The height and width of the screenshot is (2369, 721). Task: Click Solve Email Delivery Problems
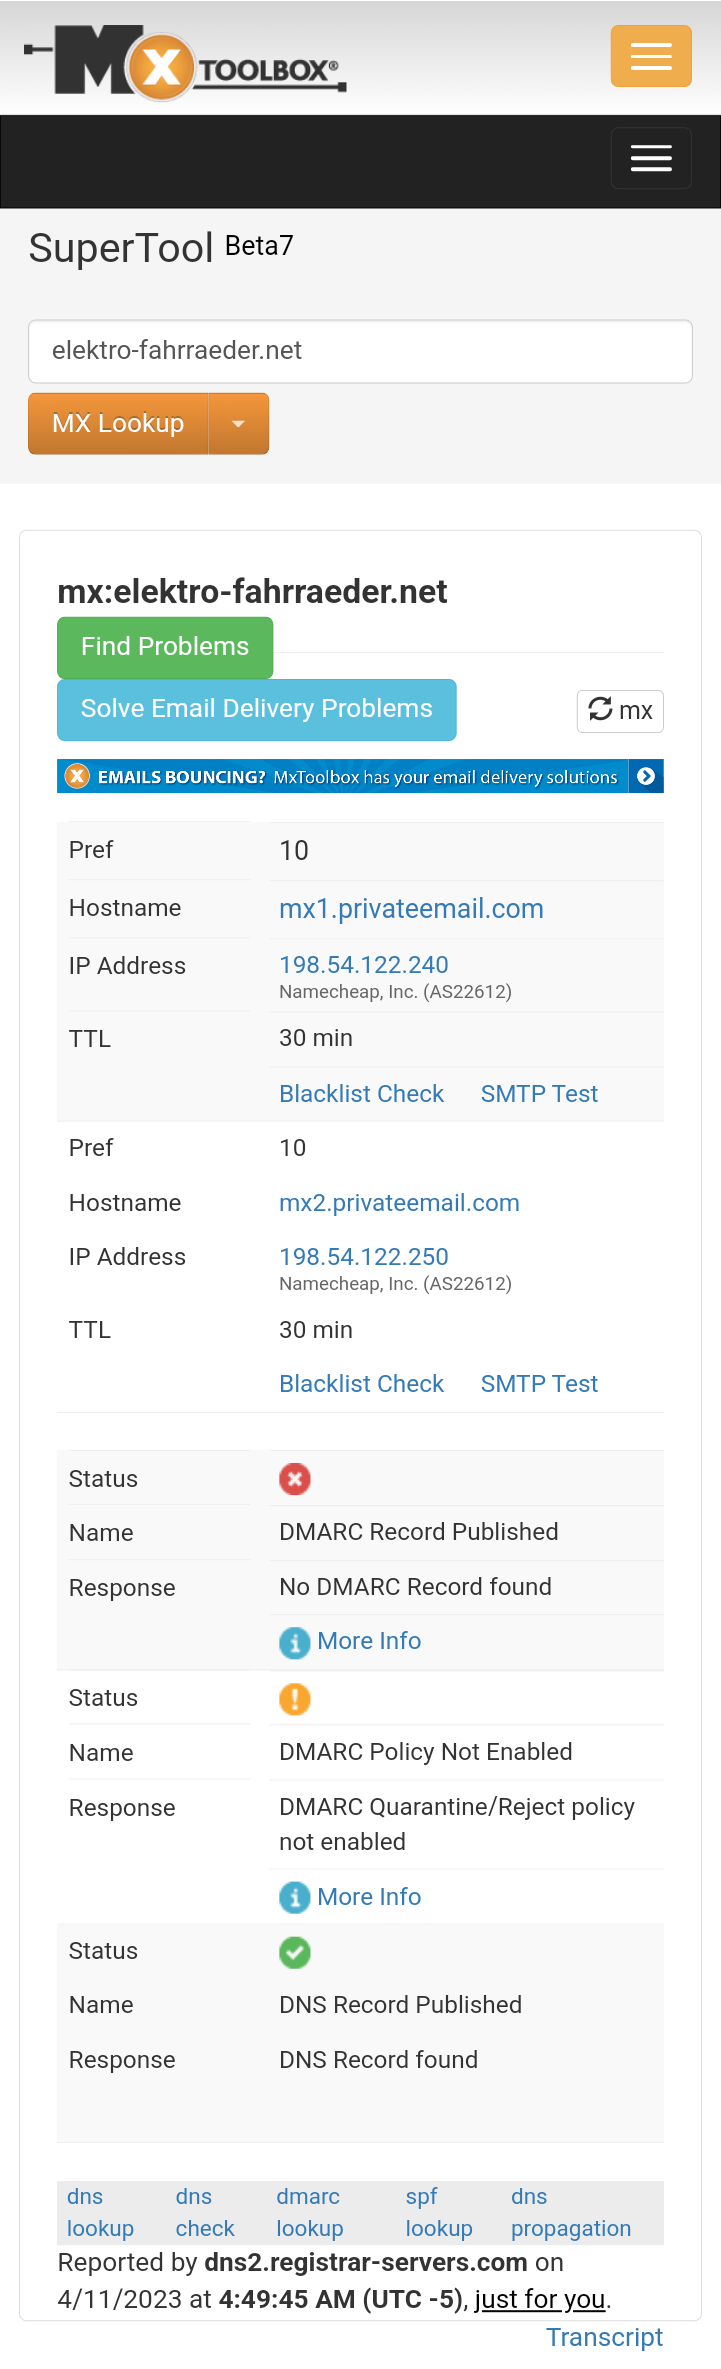pos(256,709)
